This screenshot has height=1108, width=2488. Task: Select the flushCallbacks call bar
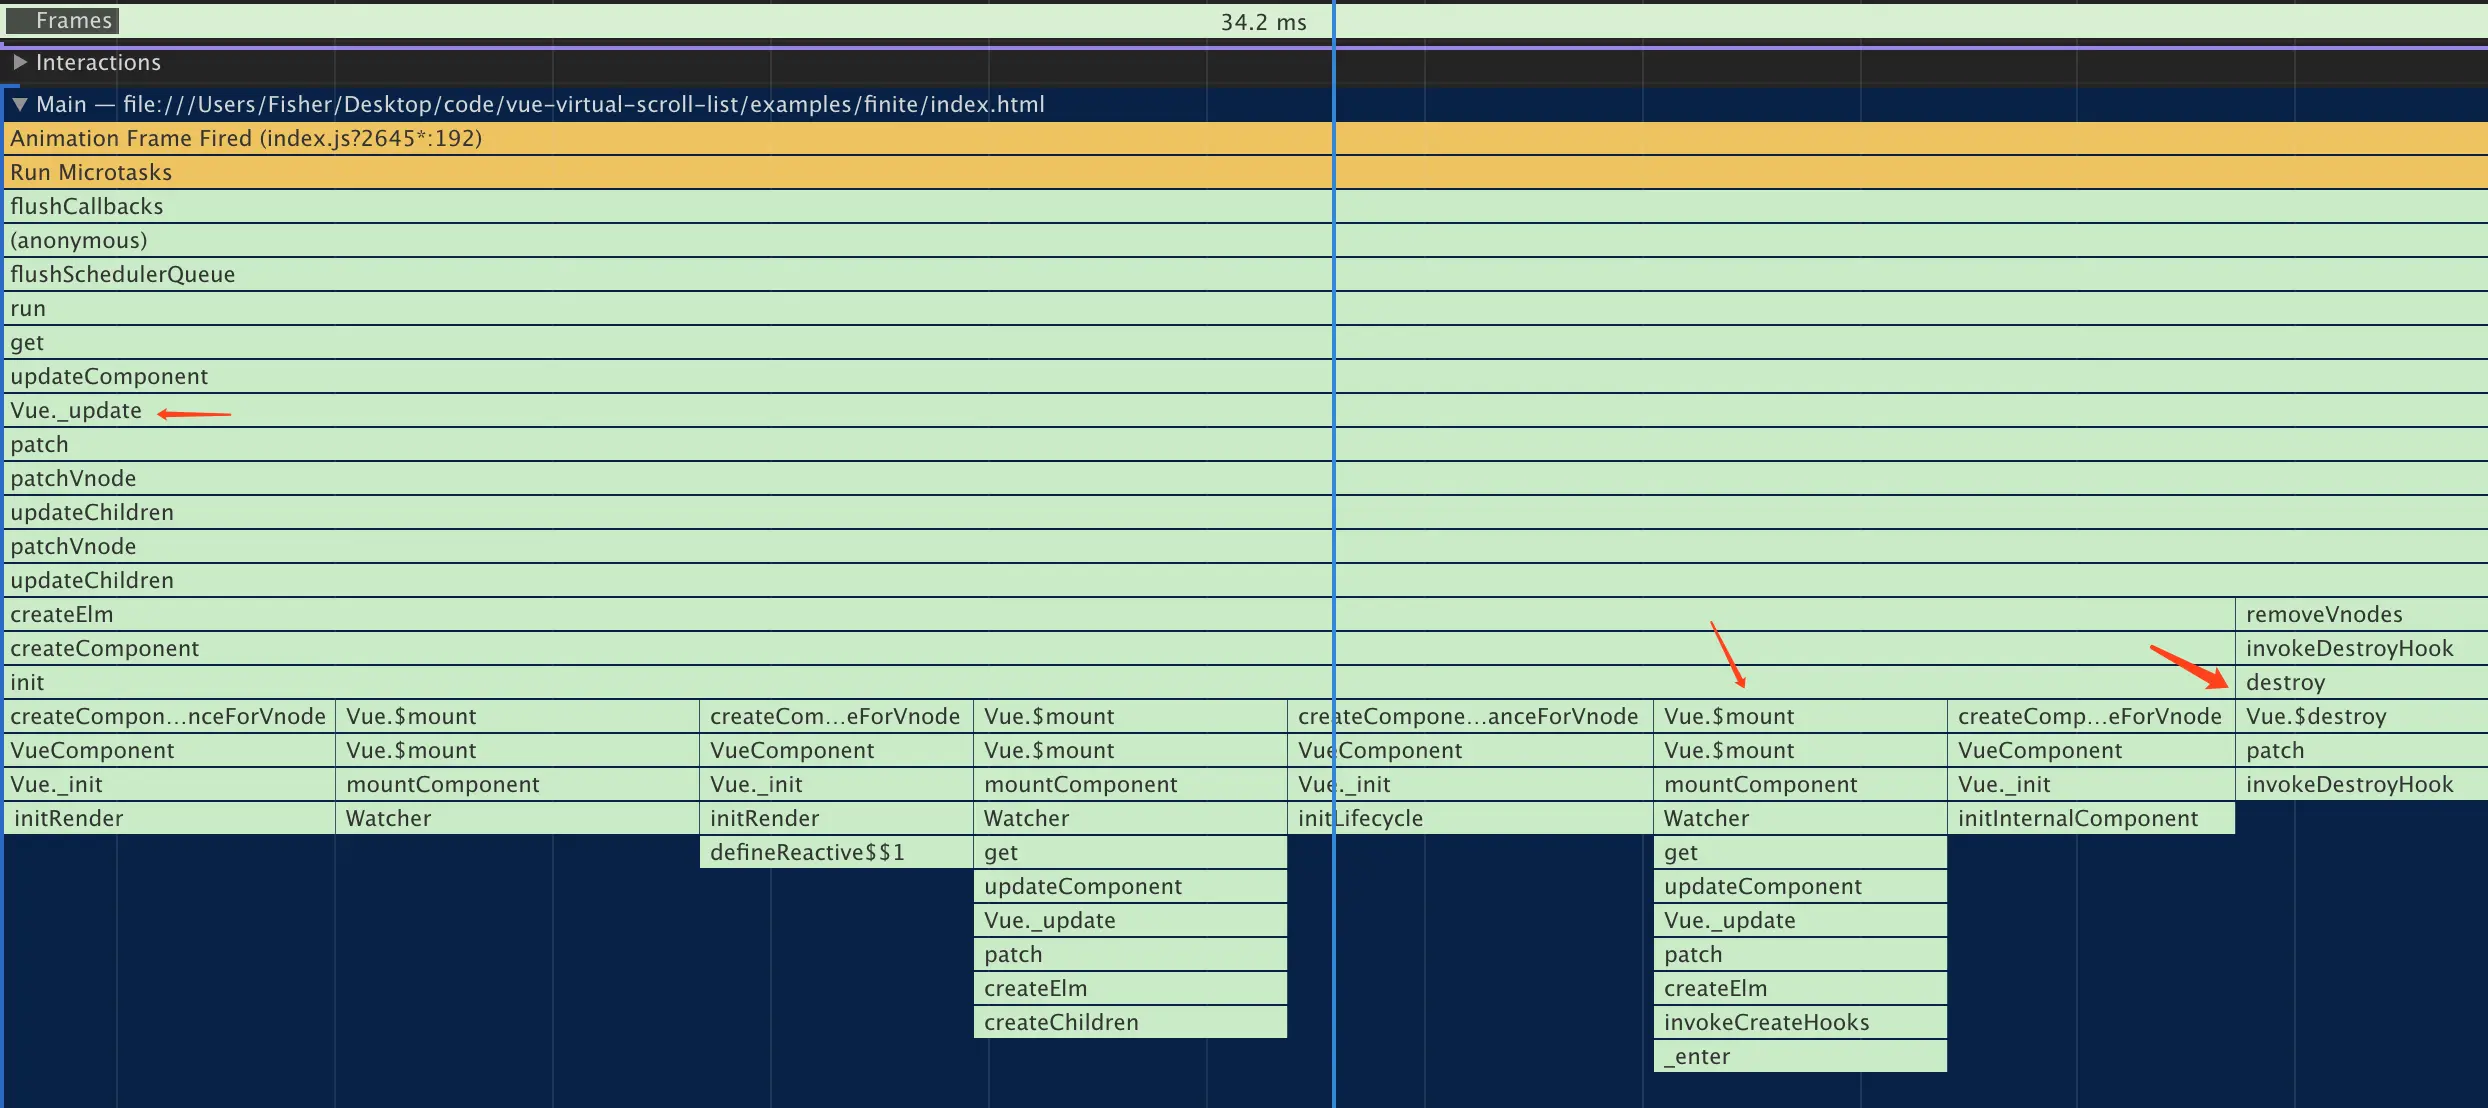point(87,206)
